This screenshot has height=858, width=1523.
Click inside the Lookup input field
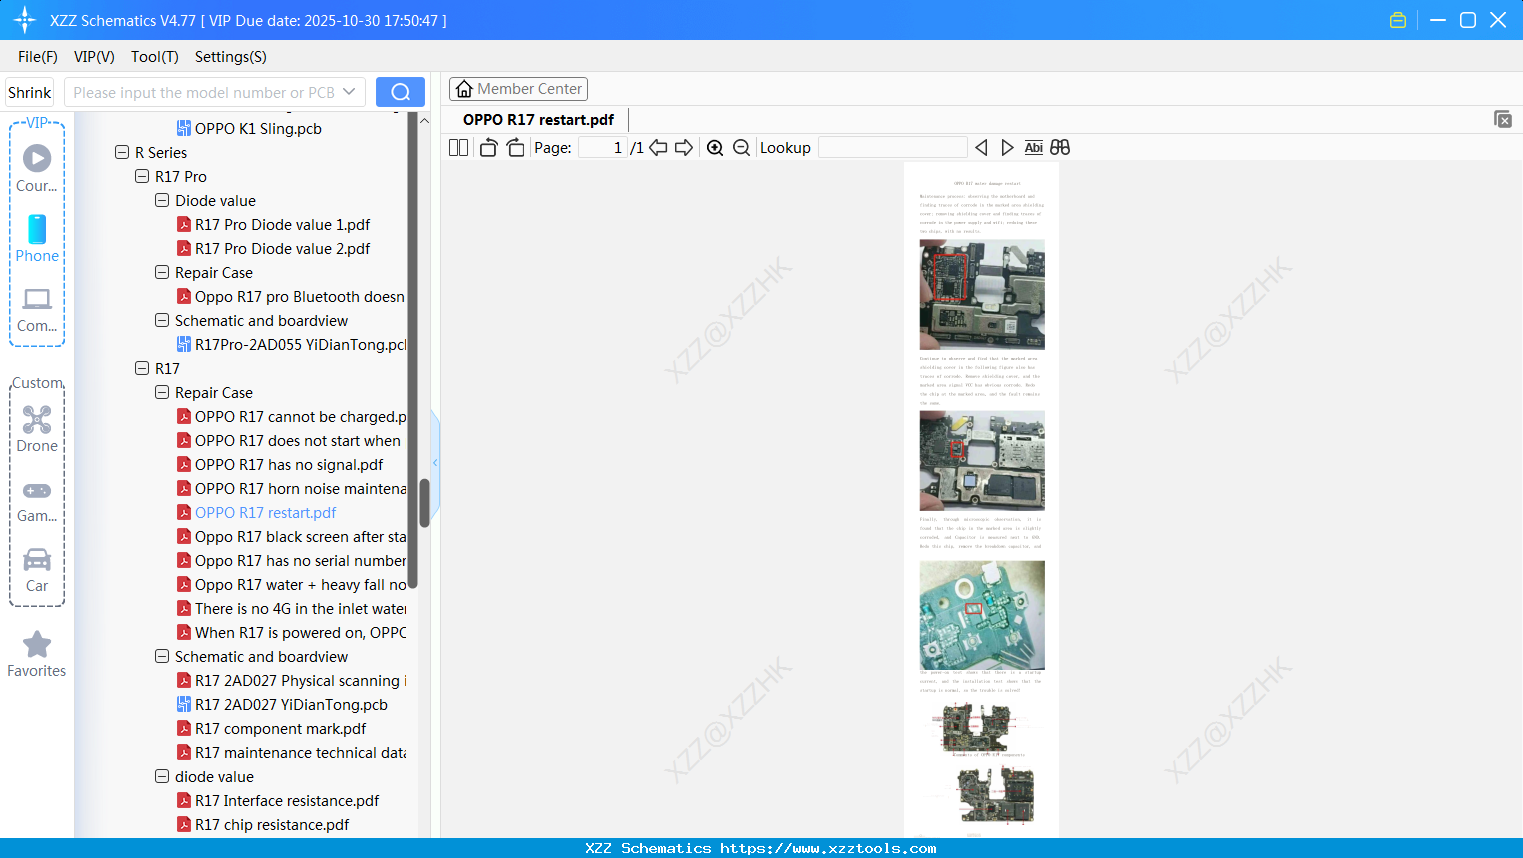pos(891,147)
